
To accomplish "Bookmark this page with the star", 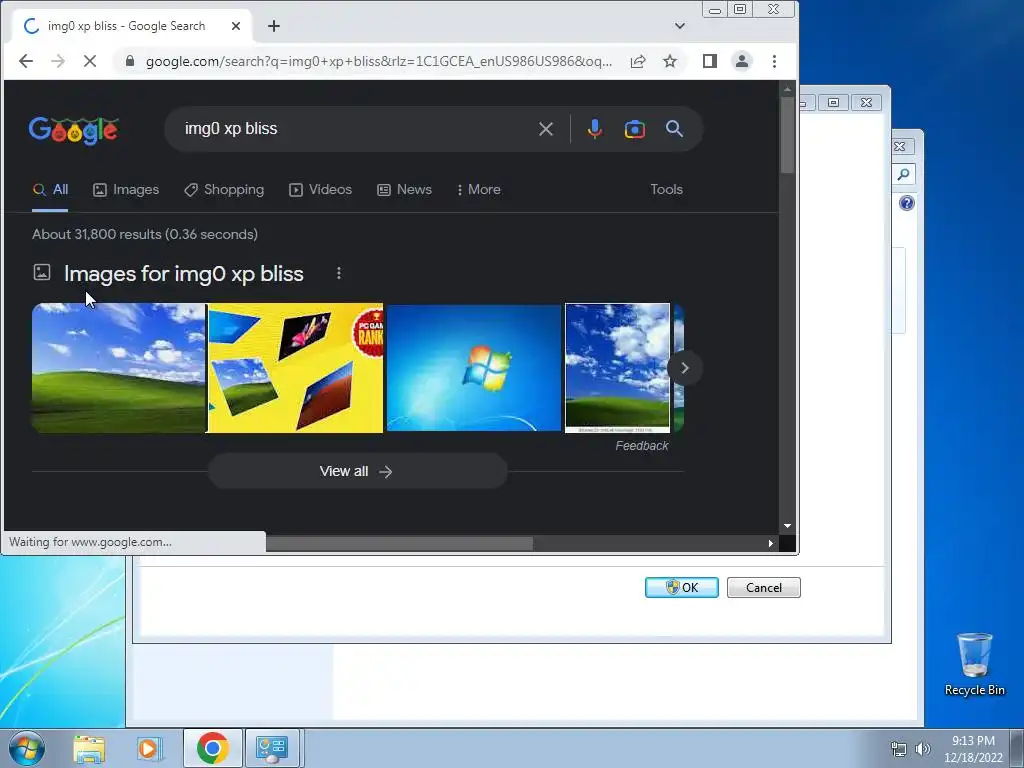I will point(670,61).
